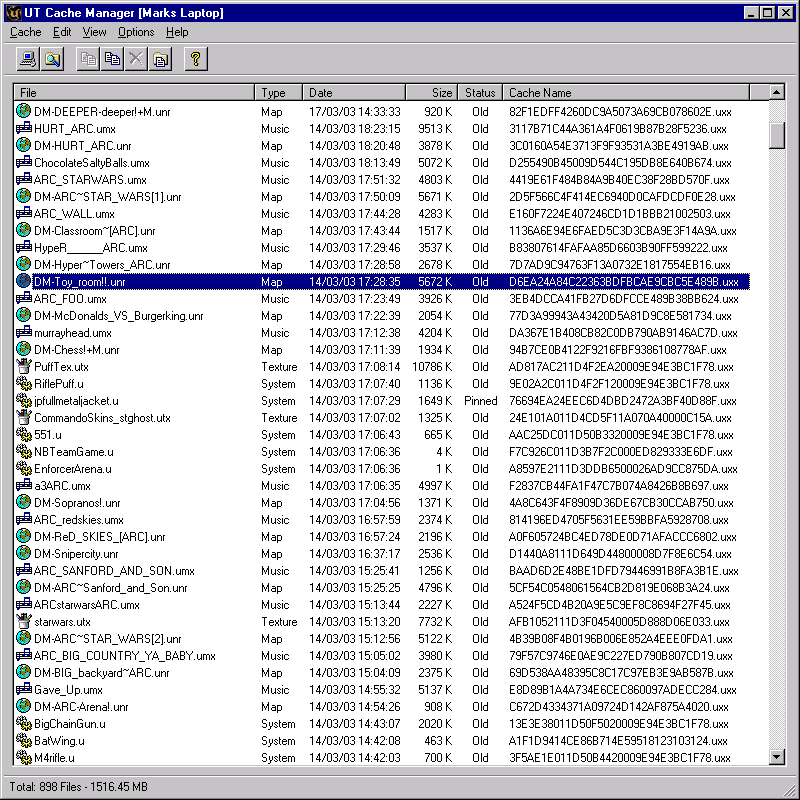Click the map icon beside DM-McDonalds_VS_Burgerking.unr
The image size is (800, 800).
(25, 315)
